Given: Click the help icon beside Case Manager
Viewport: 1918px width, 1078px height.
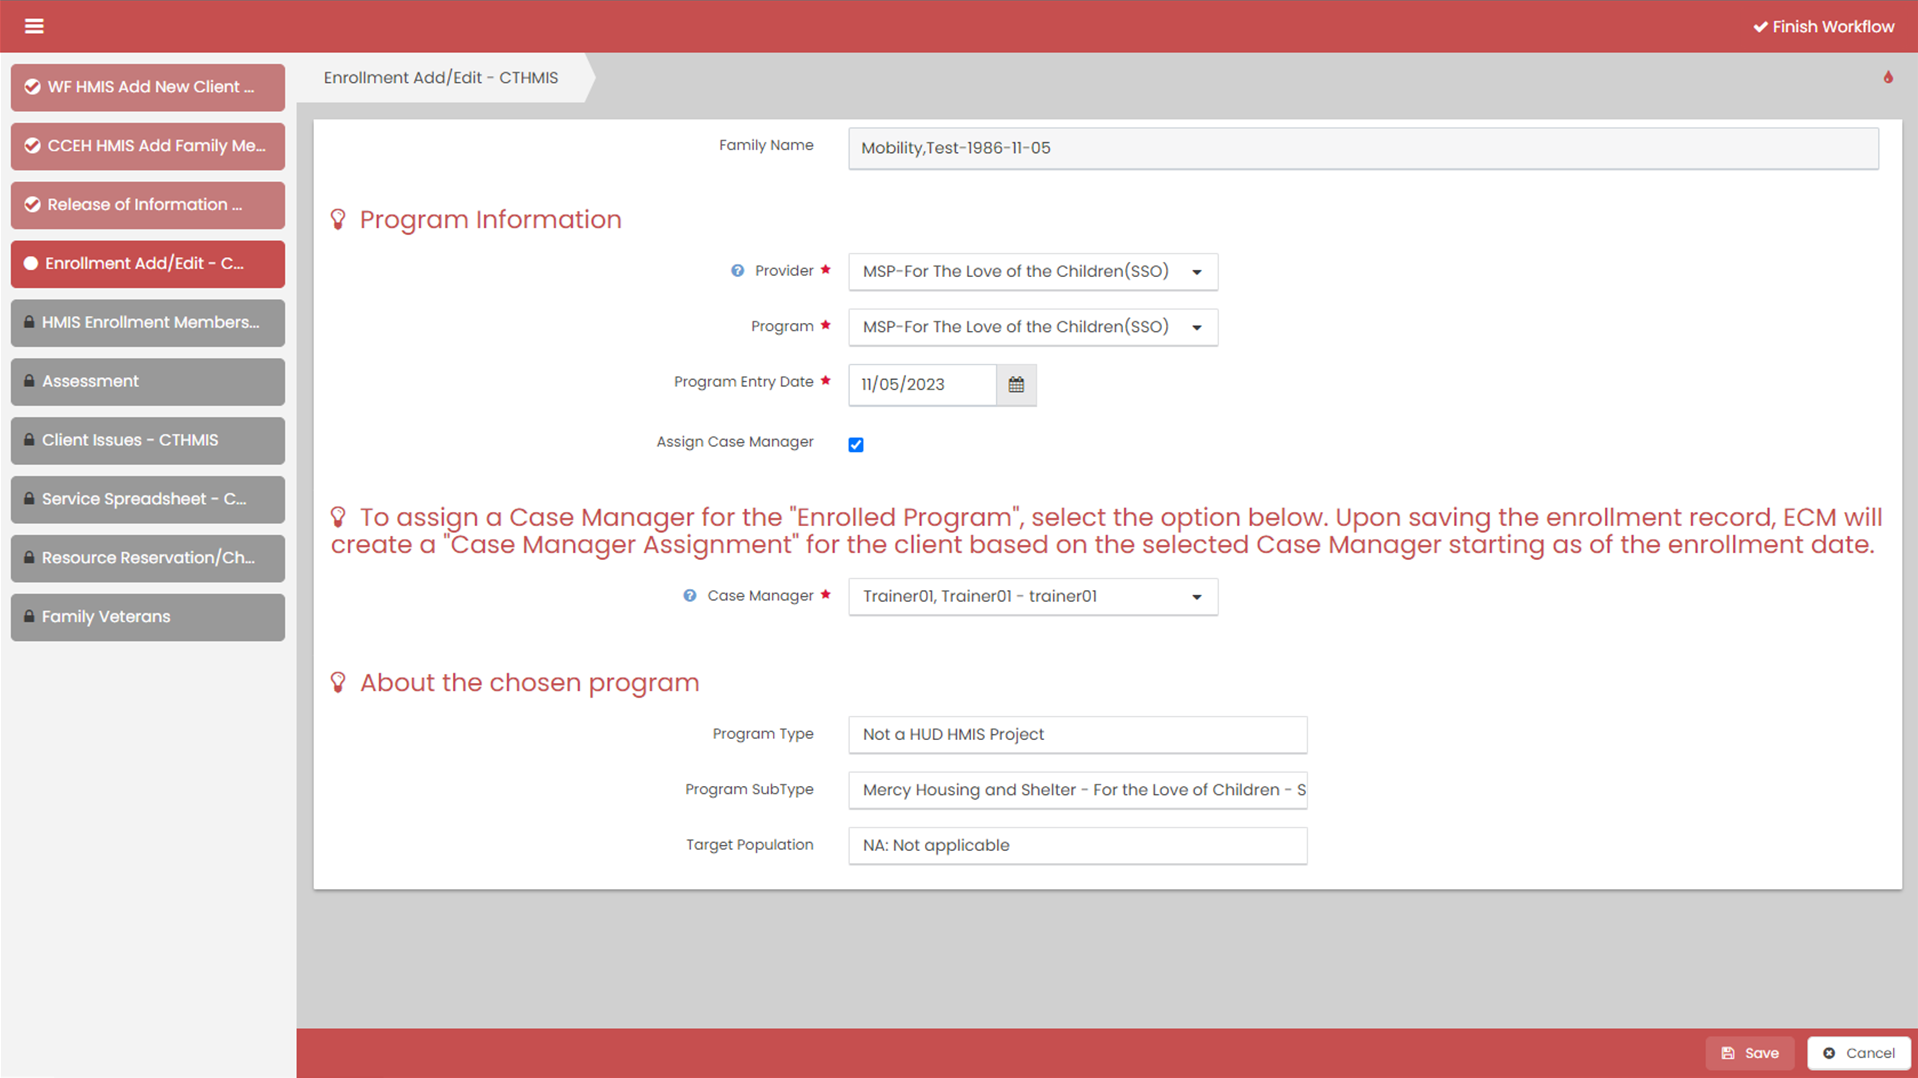Looking at the screenshot, I should (690, 596).
